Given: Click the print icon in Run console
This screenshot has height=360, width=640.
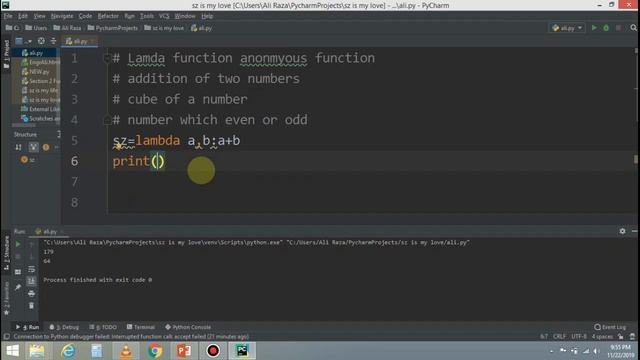Looking at the screenshot, I should (31, 293).
